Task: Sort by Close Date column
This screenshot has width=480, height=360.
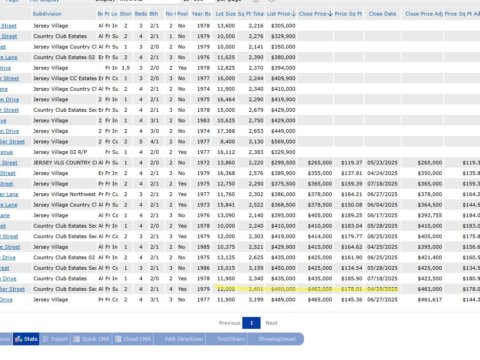Action: pos(382,14)
